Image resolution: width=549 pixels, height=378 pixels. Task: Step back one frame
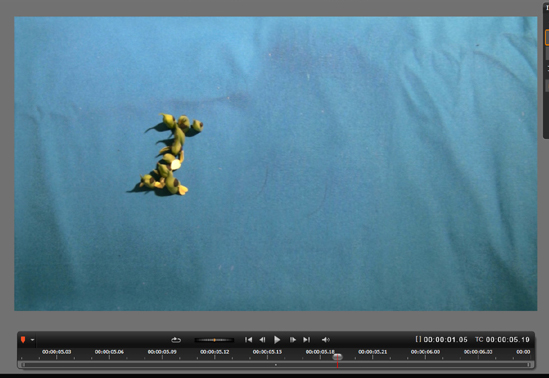click(262, 340)
